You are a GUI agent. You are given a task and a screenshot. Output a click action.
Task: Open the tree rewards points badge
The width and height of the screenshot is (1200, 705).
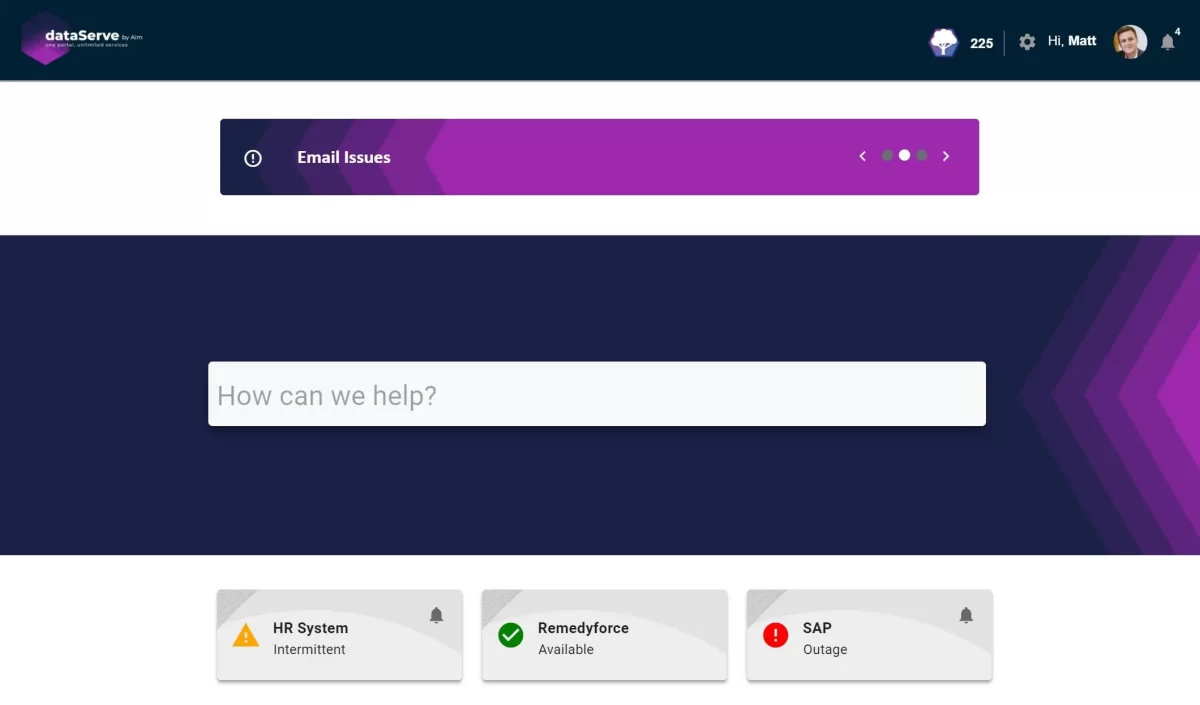(x=944, y=42)
